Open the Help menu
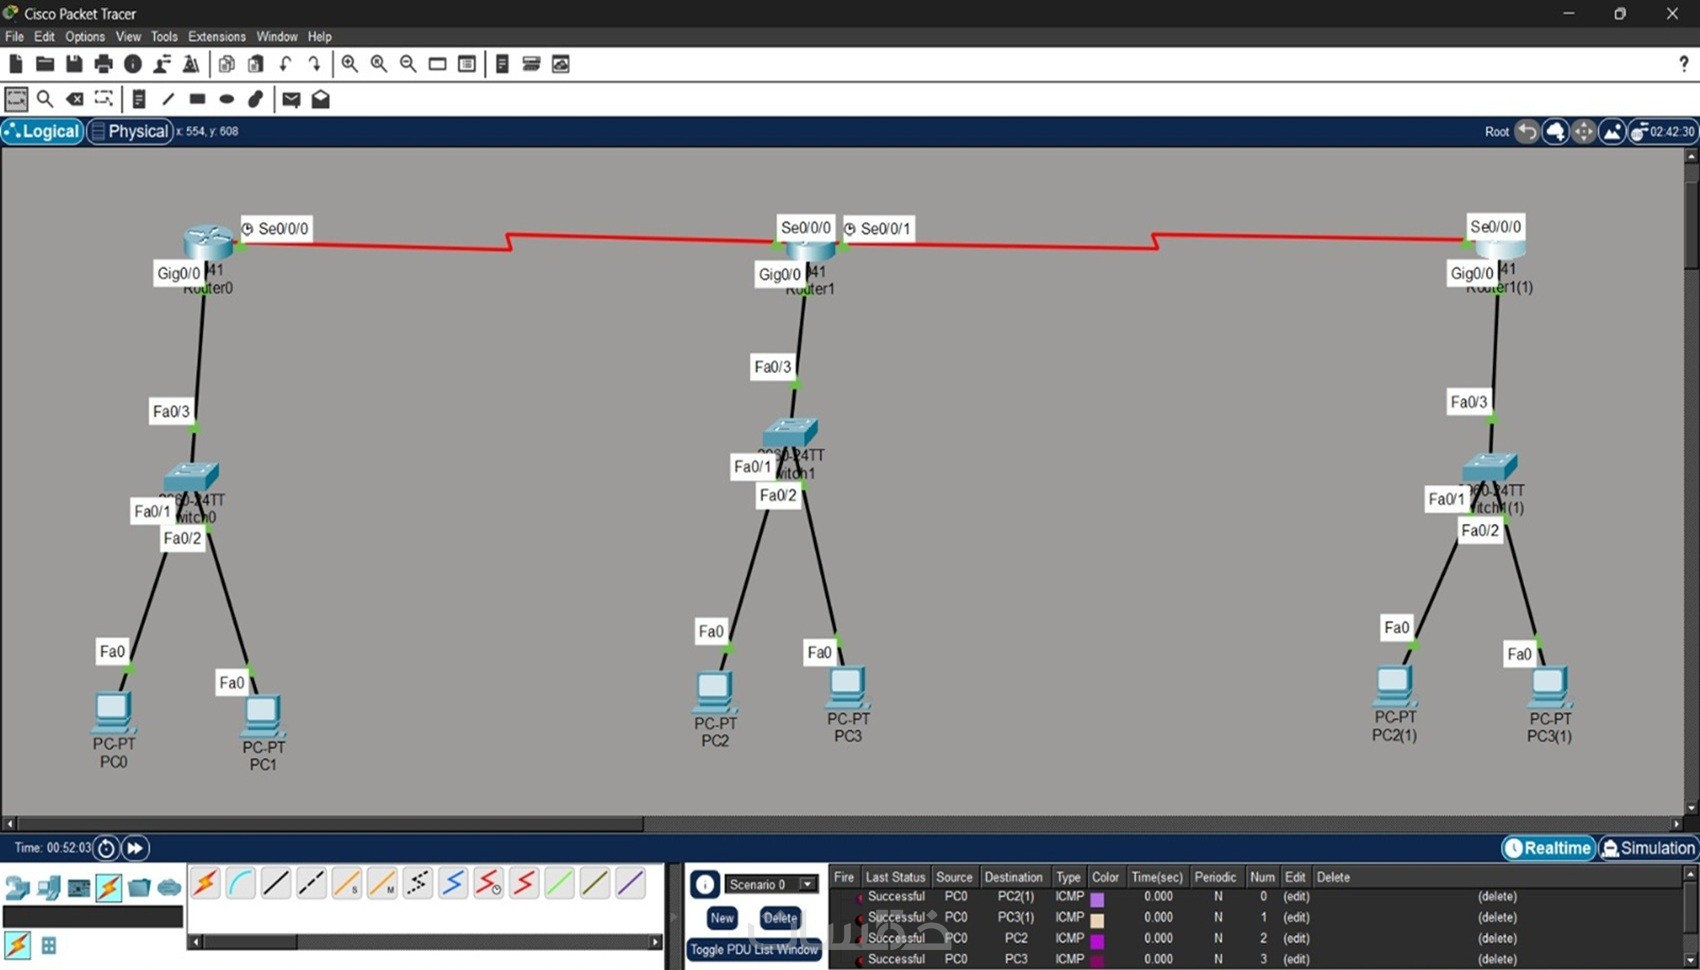This screenshot has width=1700, height=970. 320,37
